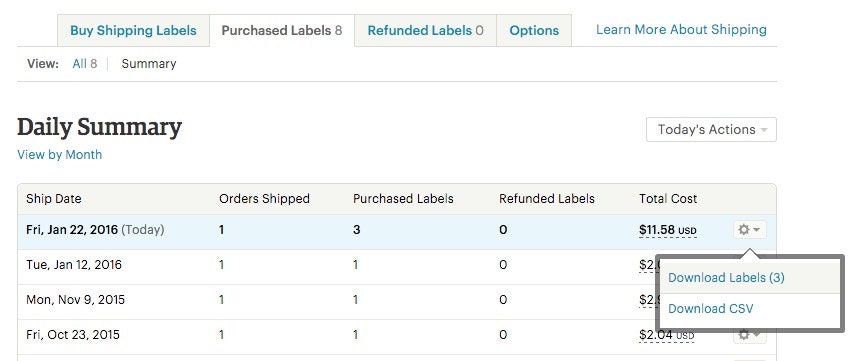Viewport: 856px width, 361px height.
Task: Open Learn More About Shipping link
Action: [681, 29]
